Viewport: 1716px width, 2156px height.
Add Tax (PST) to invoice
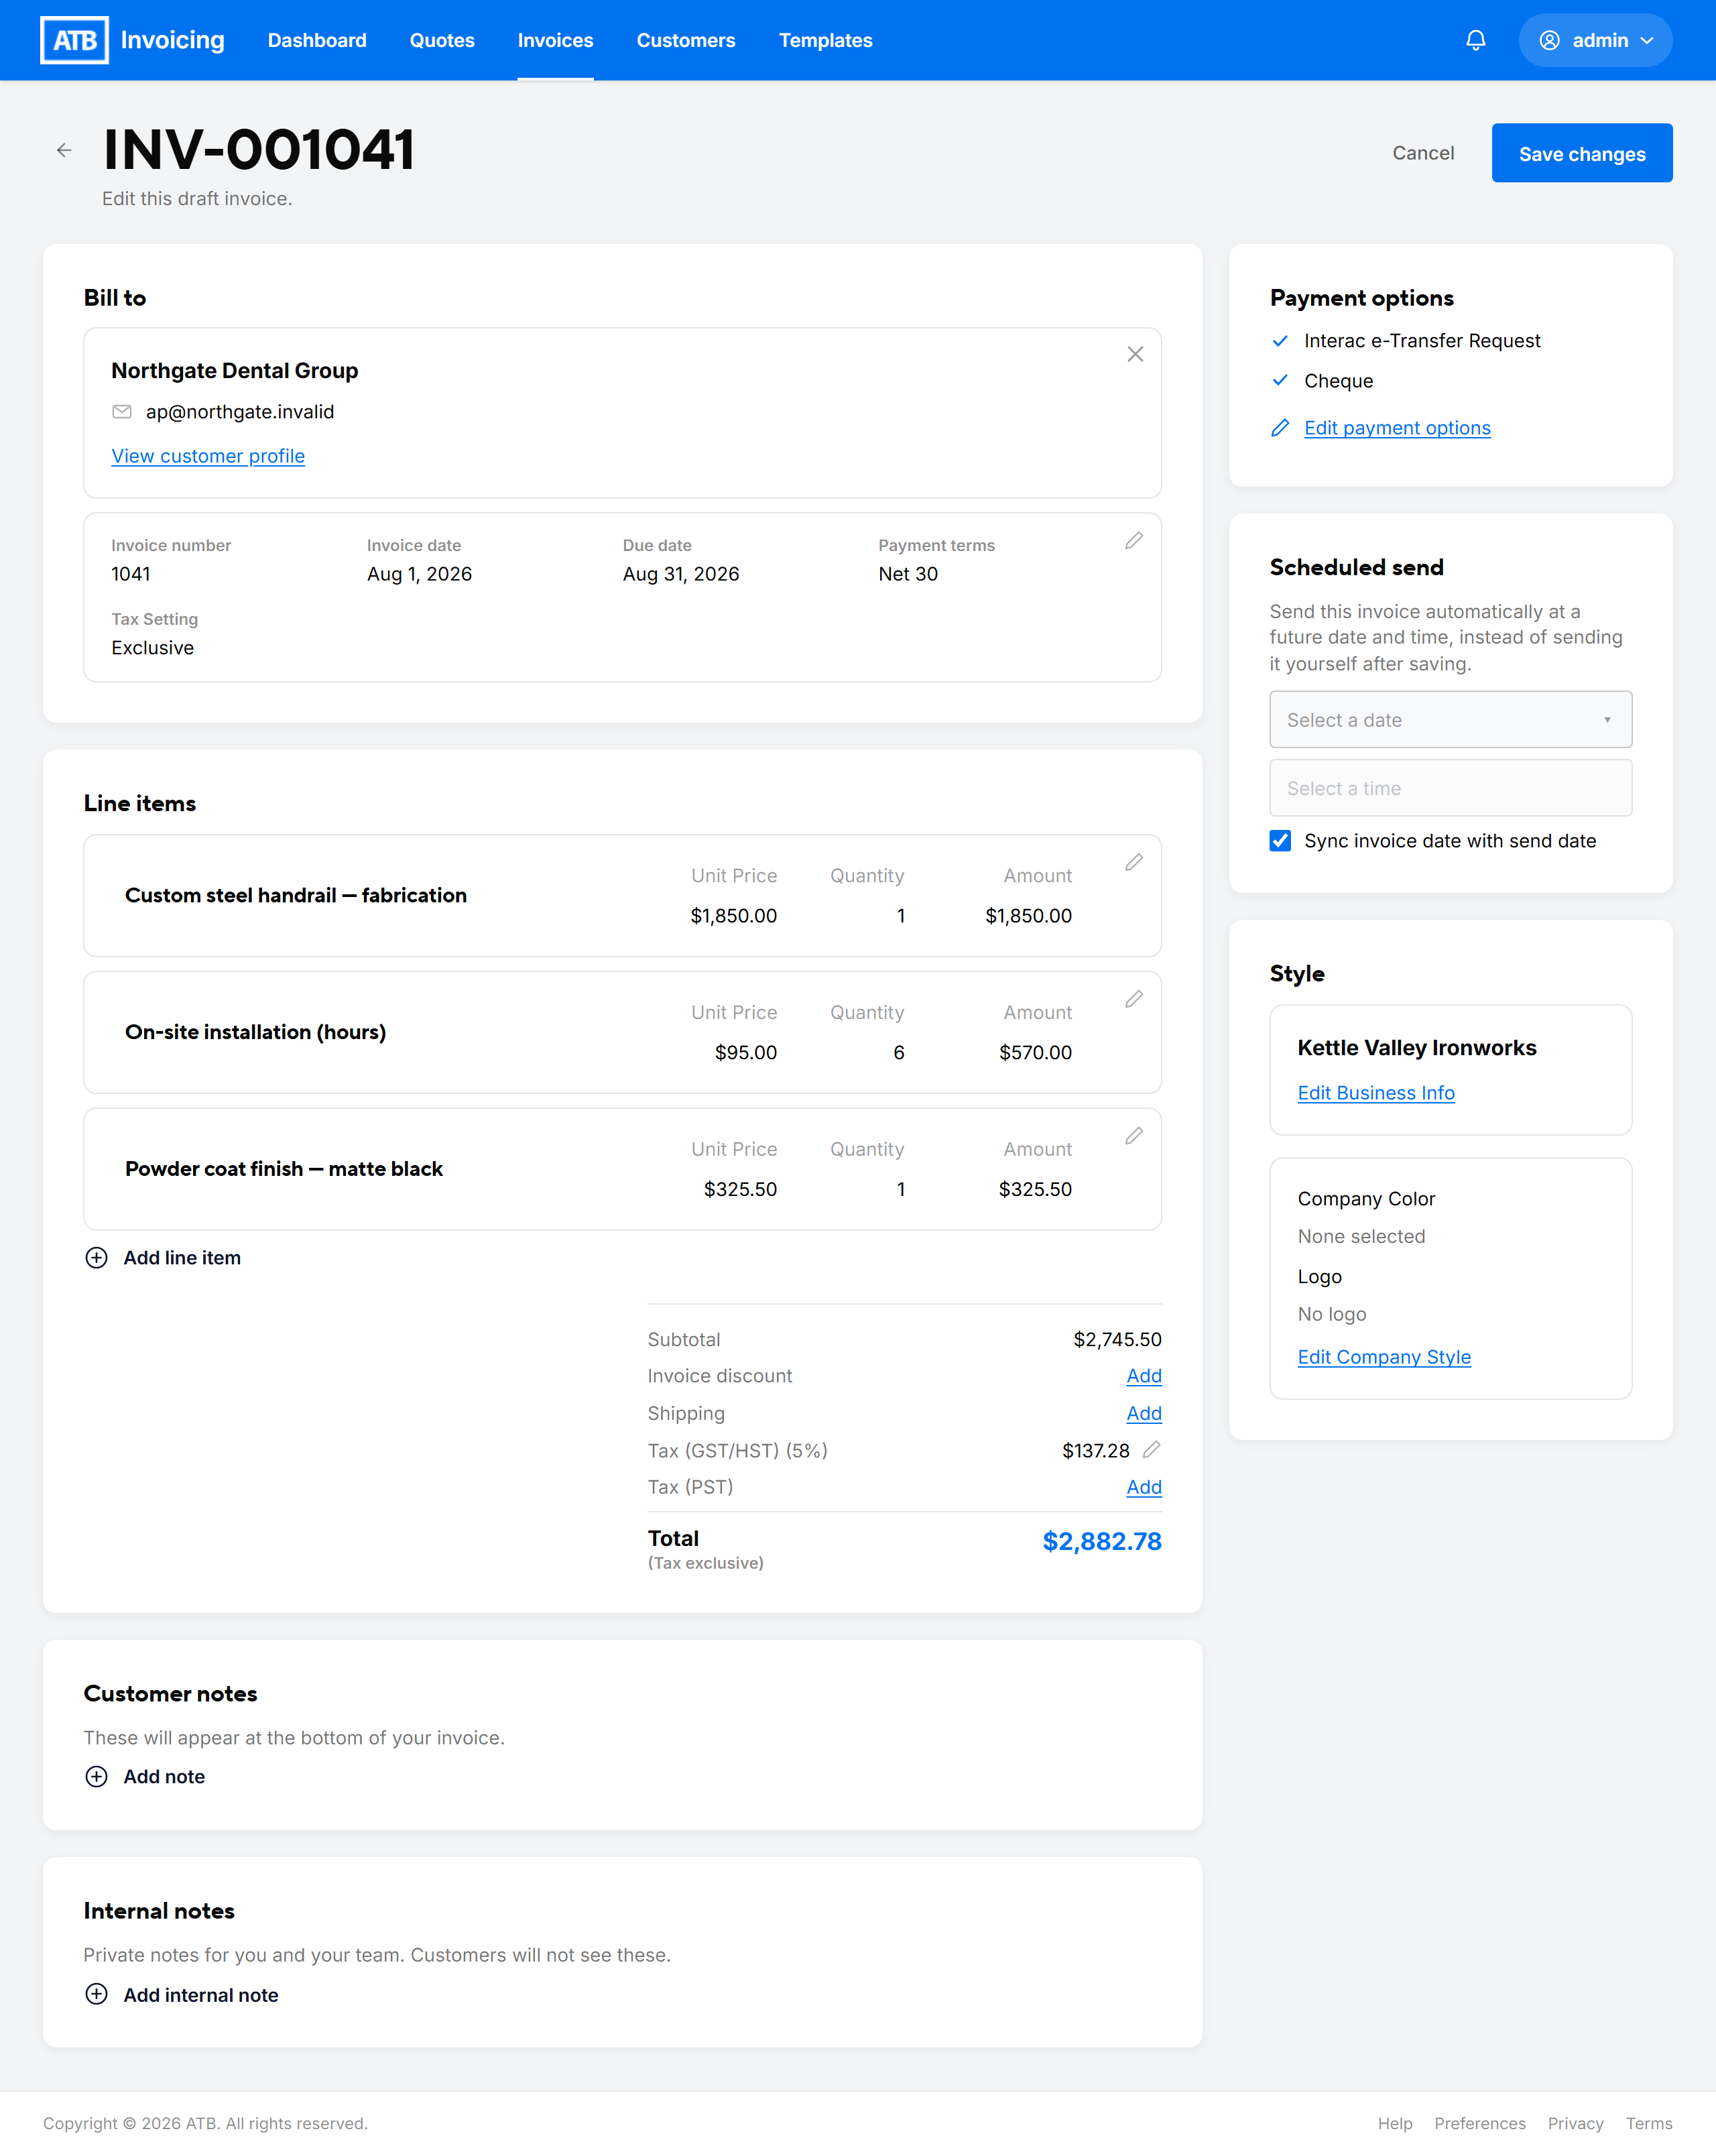click(x=1144, y=1487)
